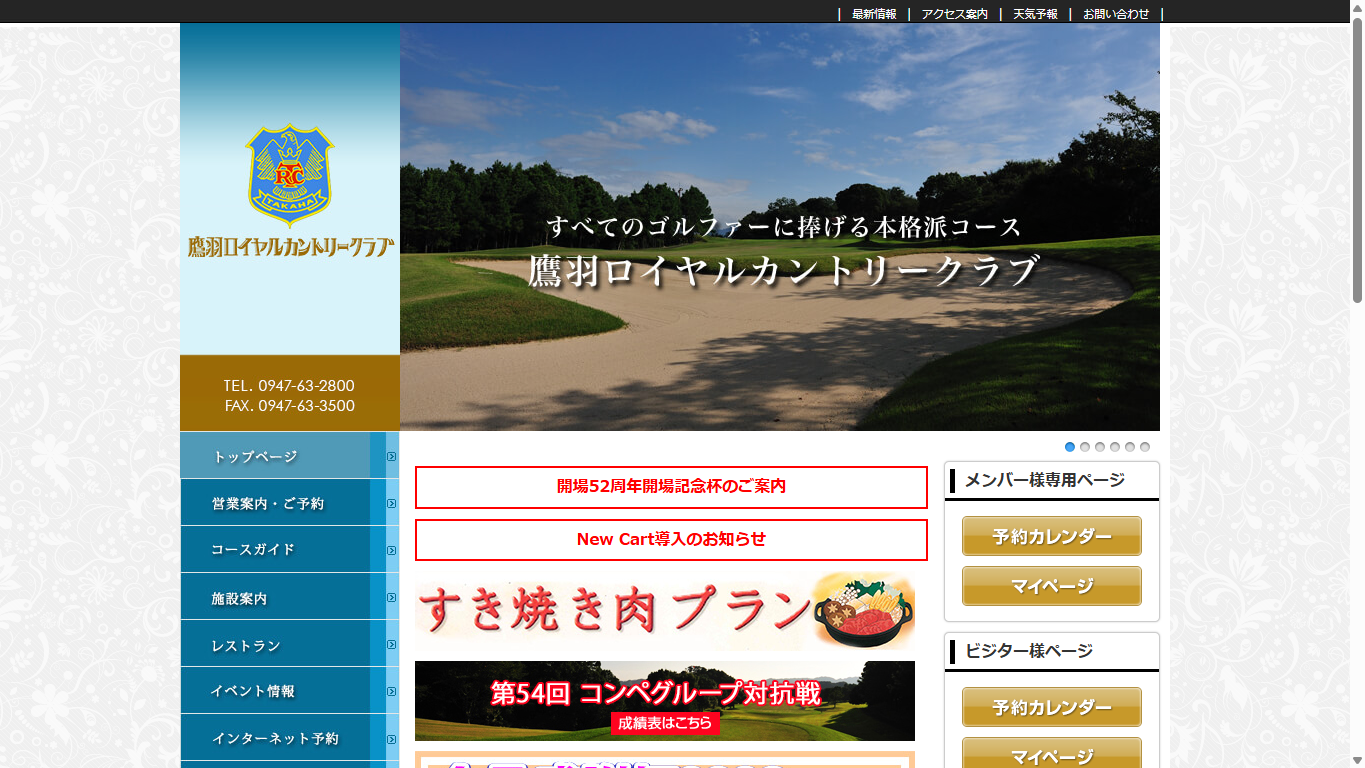
Task: Click the Takaha Royal Country Club crest logo
Action: coord(290,175)
